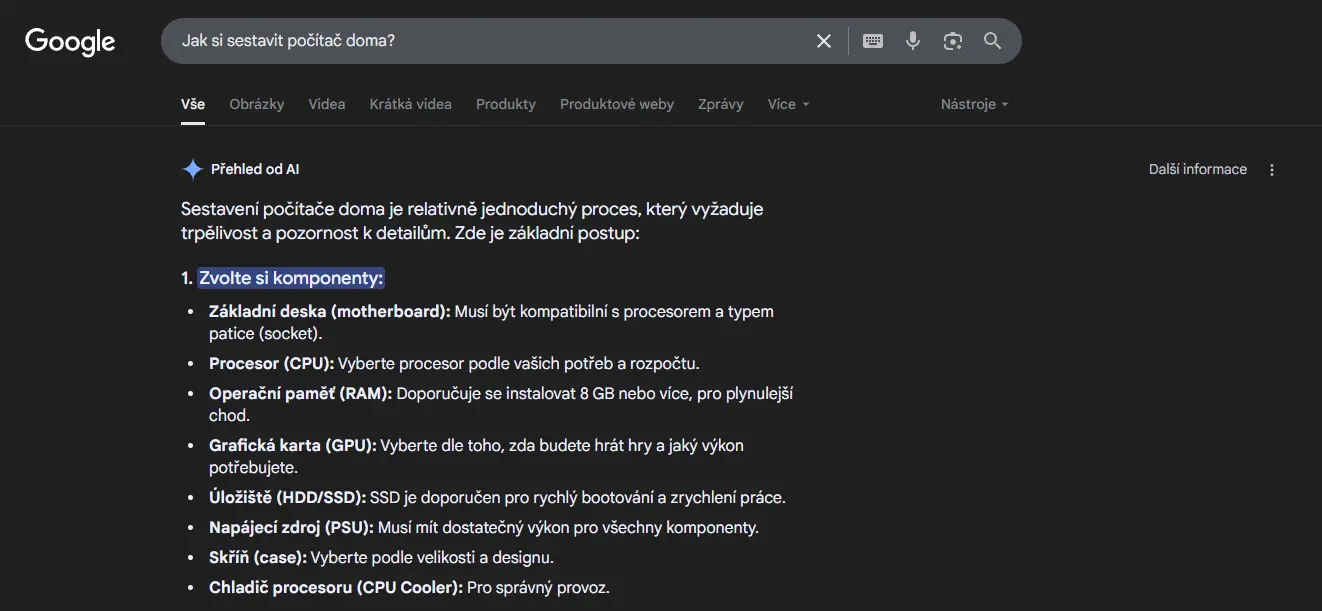Click the highlighted Zvolte si komponenty heading
1322x611 pixels.
291,278
